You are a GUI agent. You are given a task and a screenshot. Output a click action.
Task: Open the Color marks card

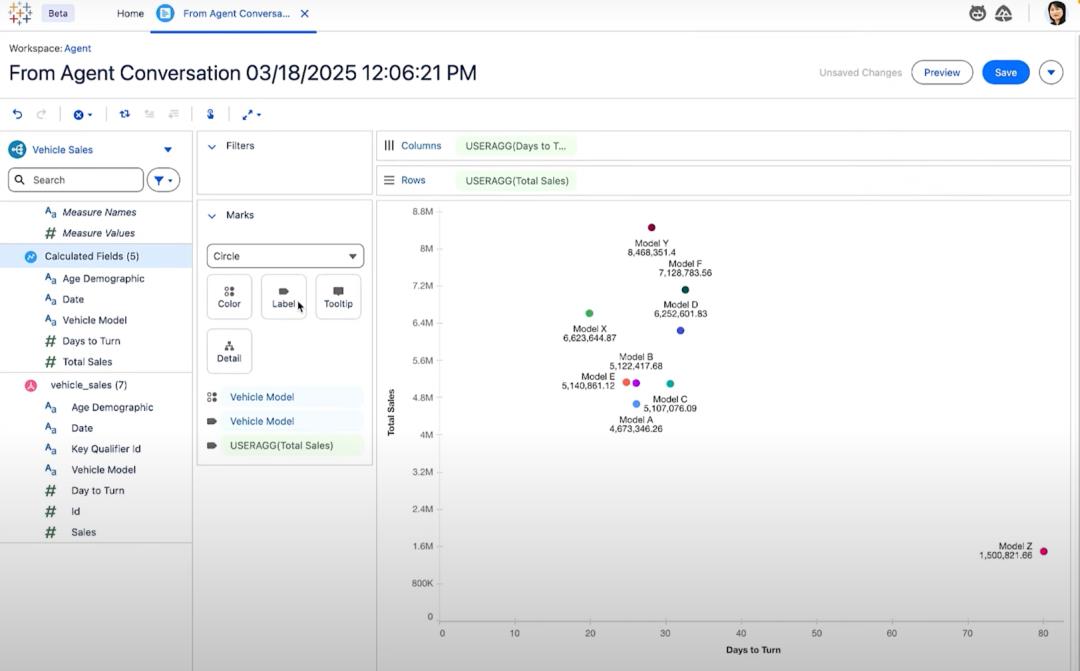click(229, 296)
